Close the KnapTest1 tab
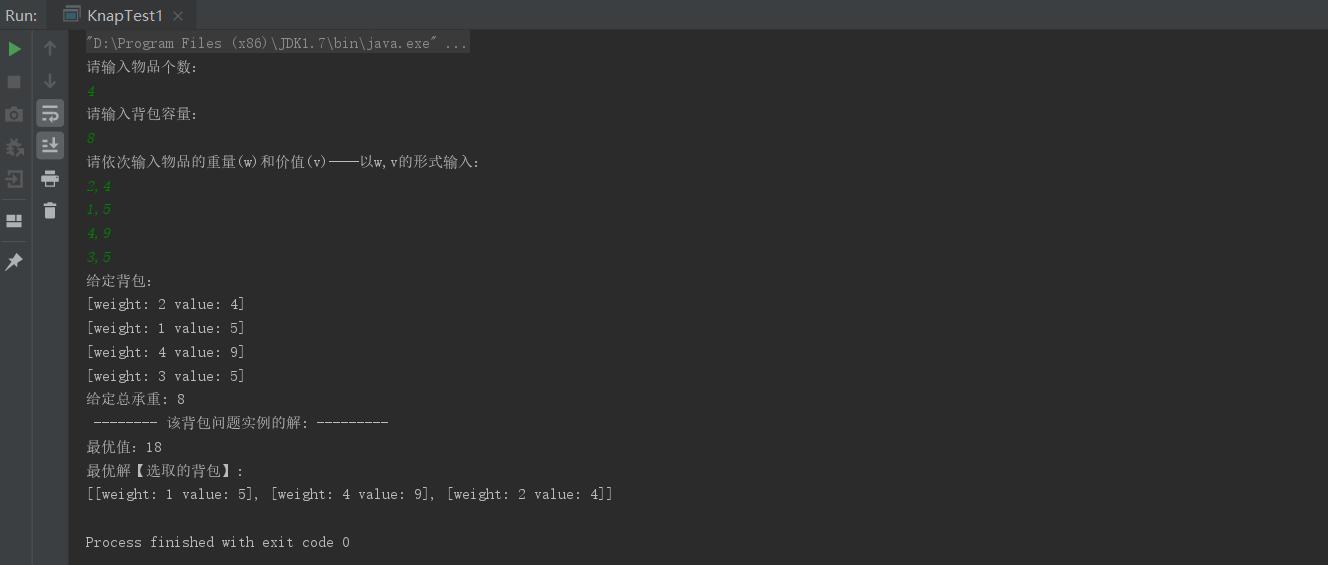 click(178, 16)
